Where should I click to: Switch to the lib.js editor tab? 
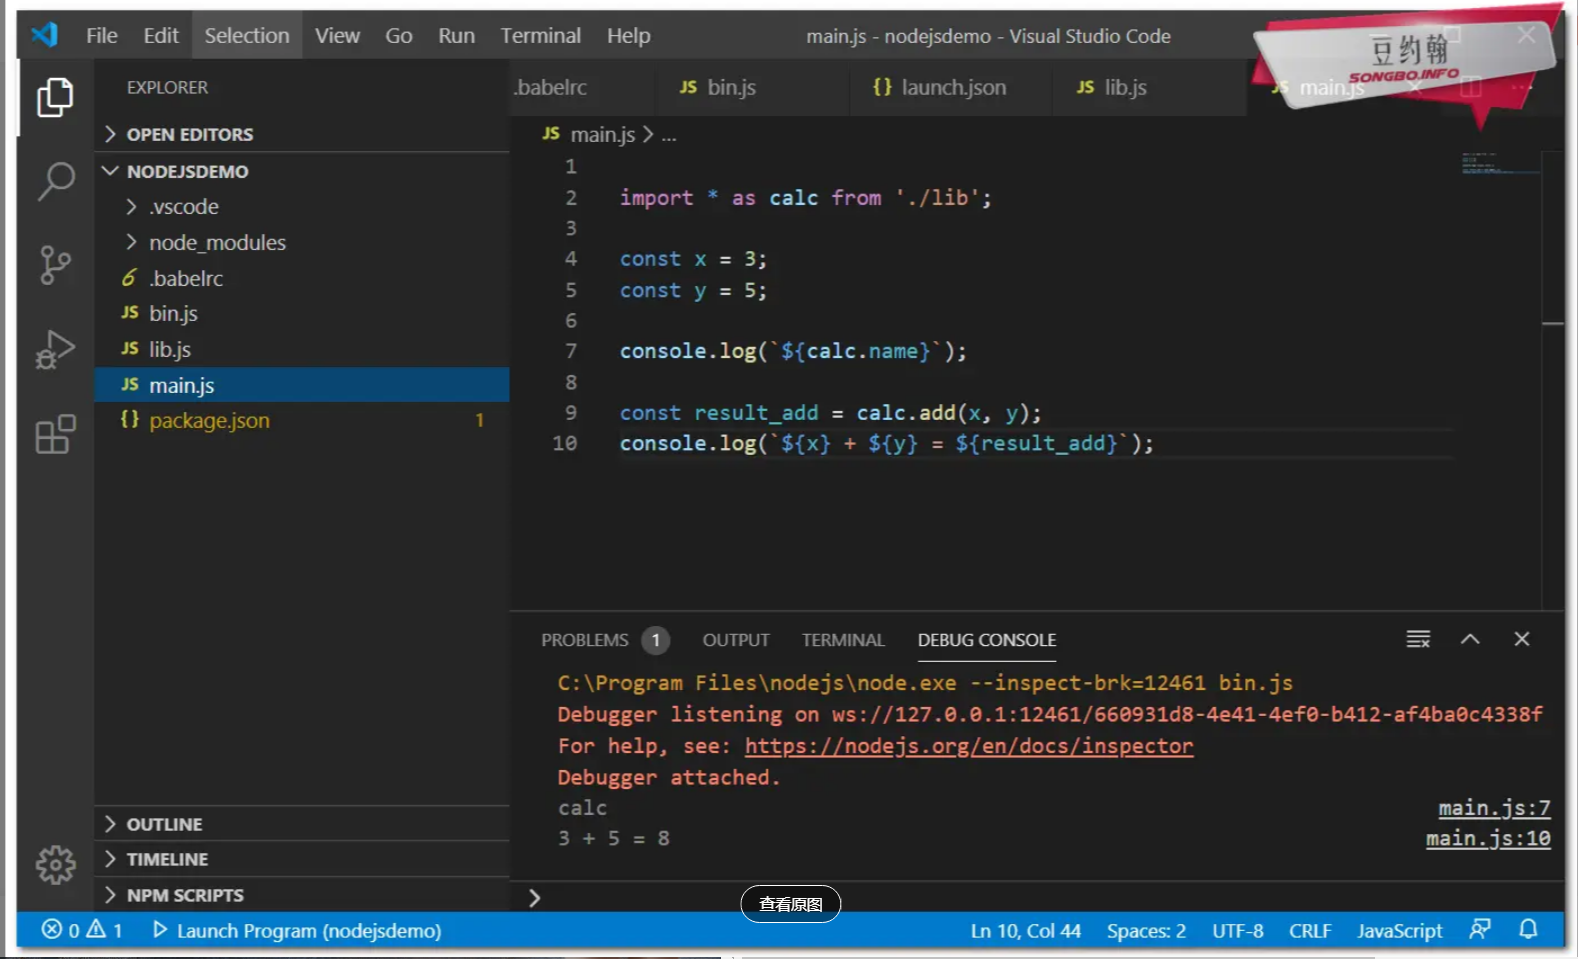coord(1150,88)
